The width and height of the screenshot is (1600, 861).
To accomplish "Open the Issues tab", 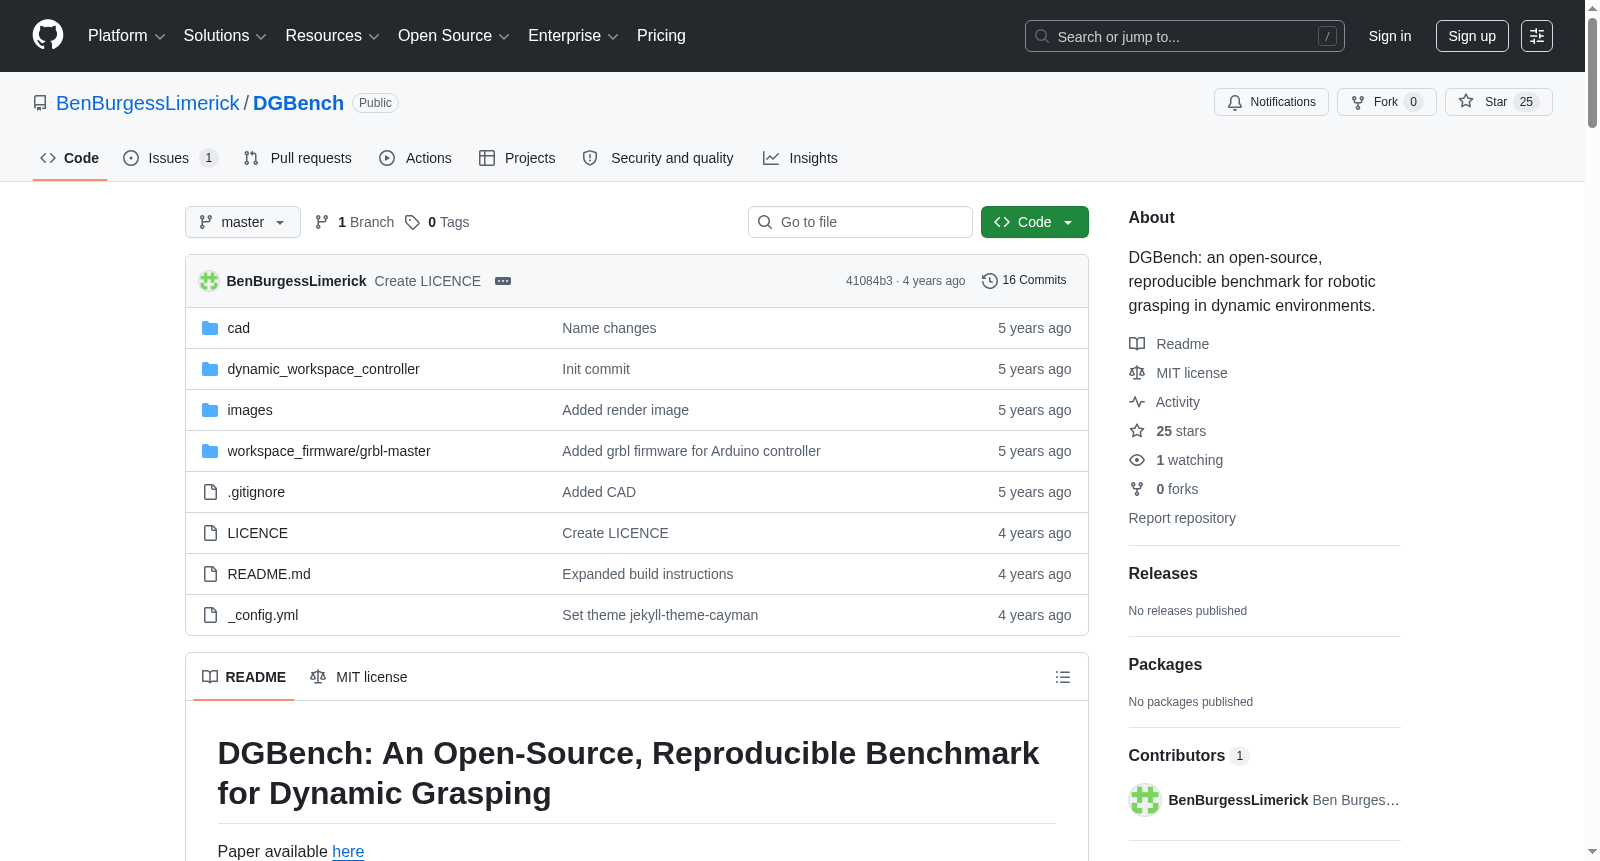I will click(170, 158).
